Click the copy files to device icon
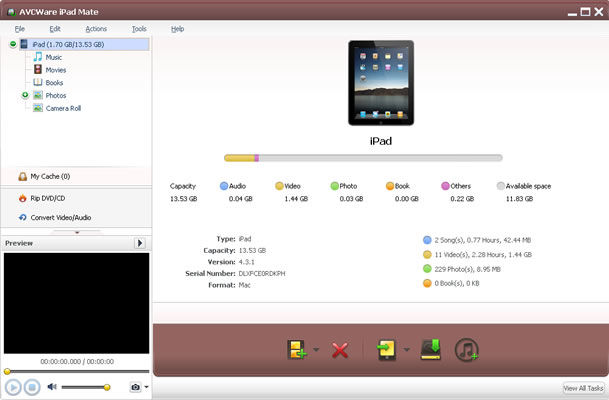 386,350
